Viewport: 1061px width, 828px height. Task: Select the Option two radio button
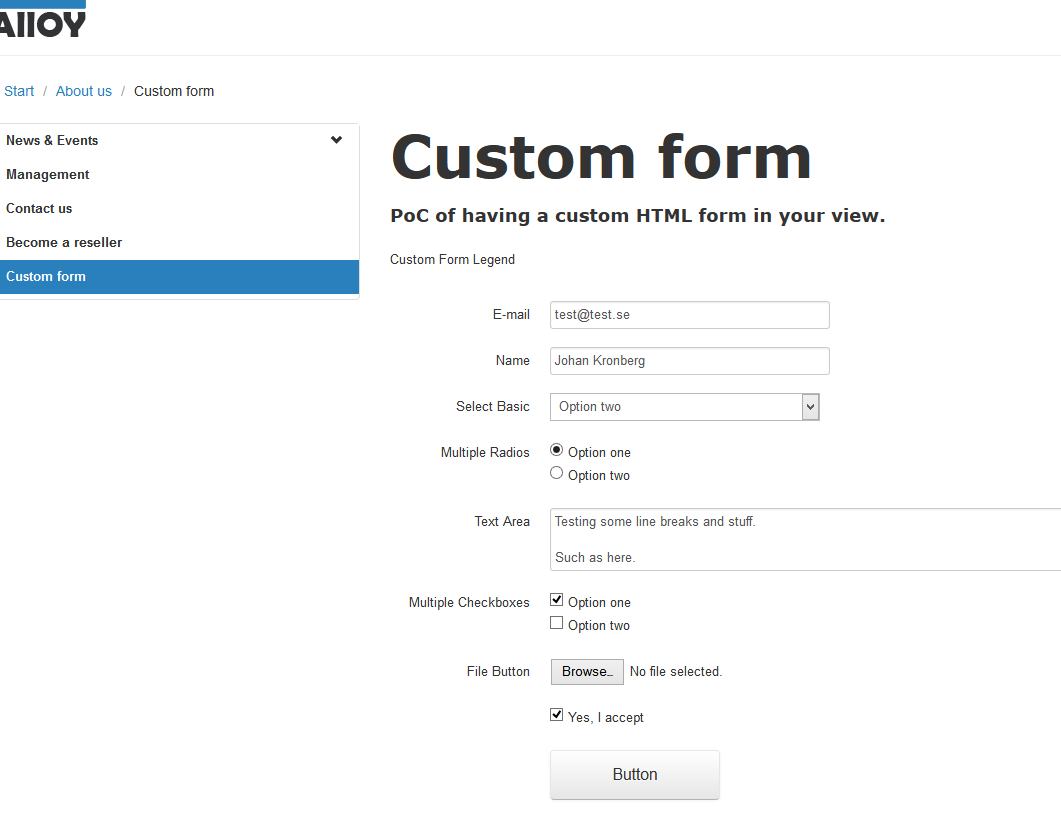click(x=556, y=472)
